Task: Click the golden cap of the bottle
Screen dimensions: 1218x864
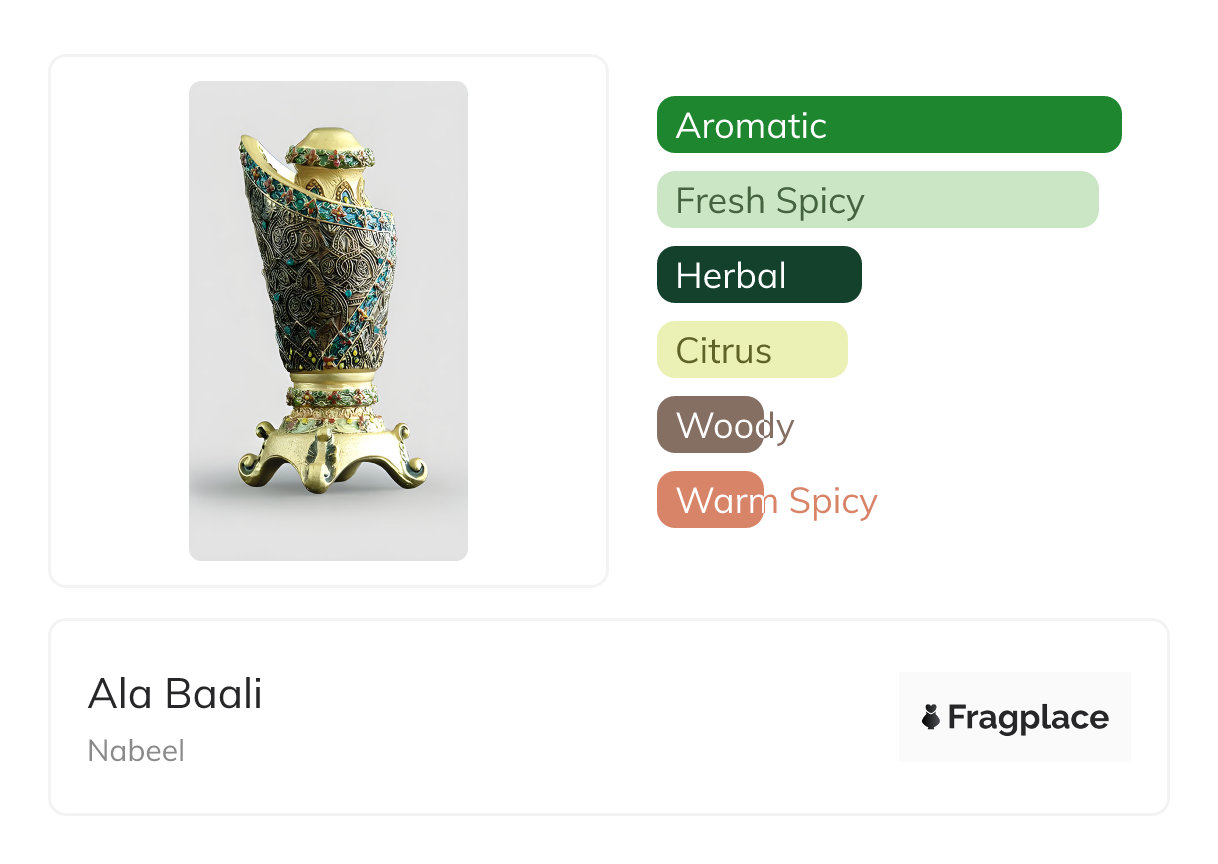Action: coord(330,143)
